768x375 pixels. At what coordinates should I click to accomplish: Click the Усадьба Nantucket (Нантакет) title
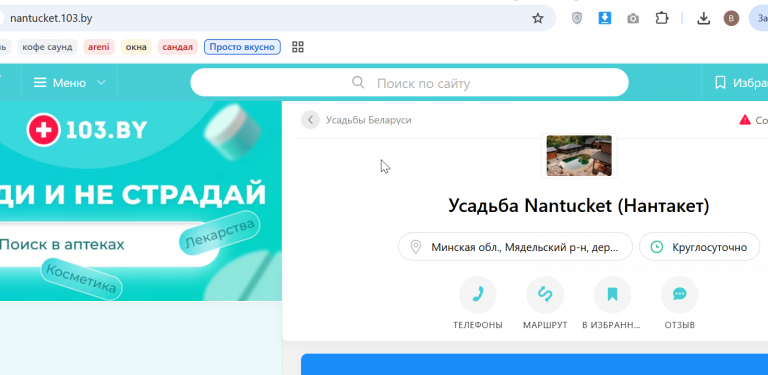[x=578, y=206]
